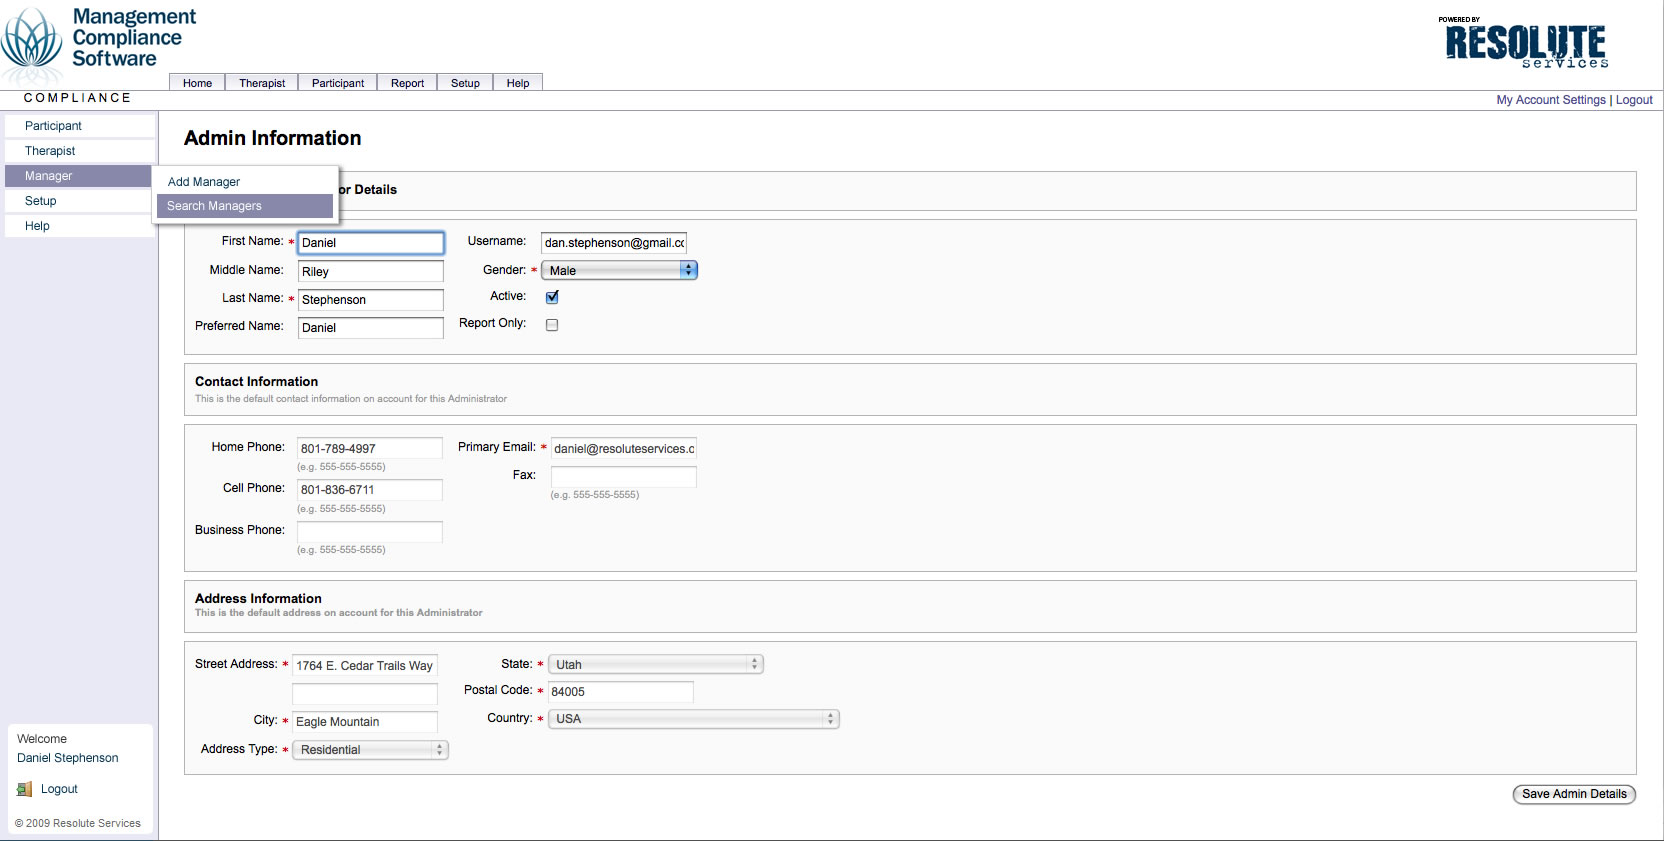Enable the Report Only checkbox
The image size is (1664, 841).
(x=552, y=325)
